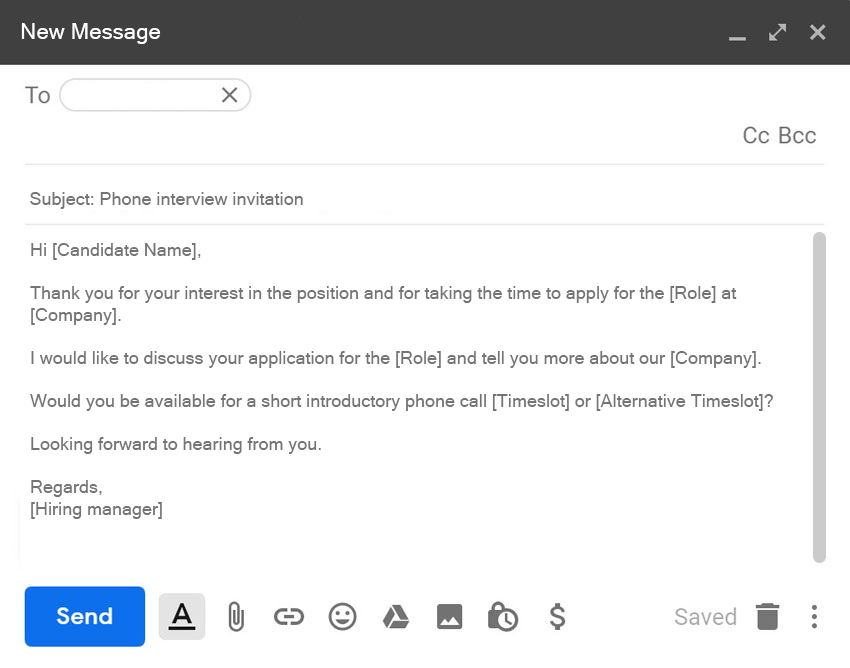This screenshot has height=668, width=850.
Task: Open the More options three-dot menu
Action: tap(814, 616)
